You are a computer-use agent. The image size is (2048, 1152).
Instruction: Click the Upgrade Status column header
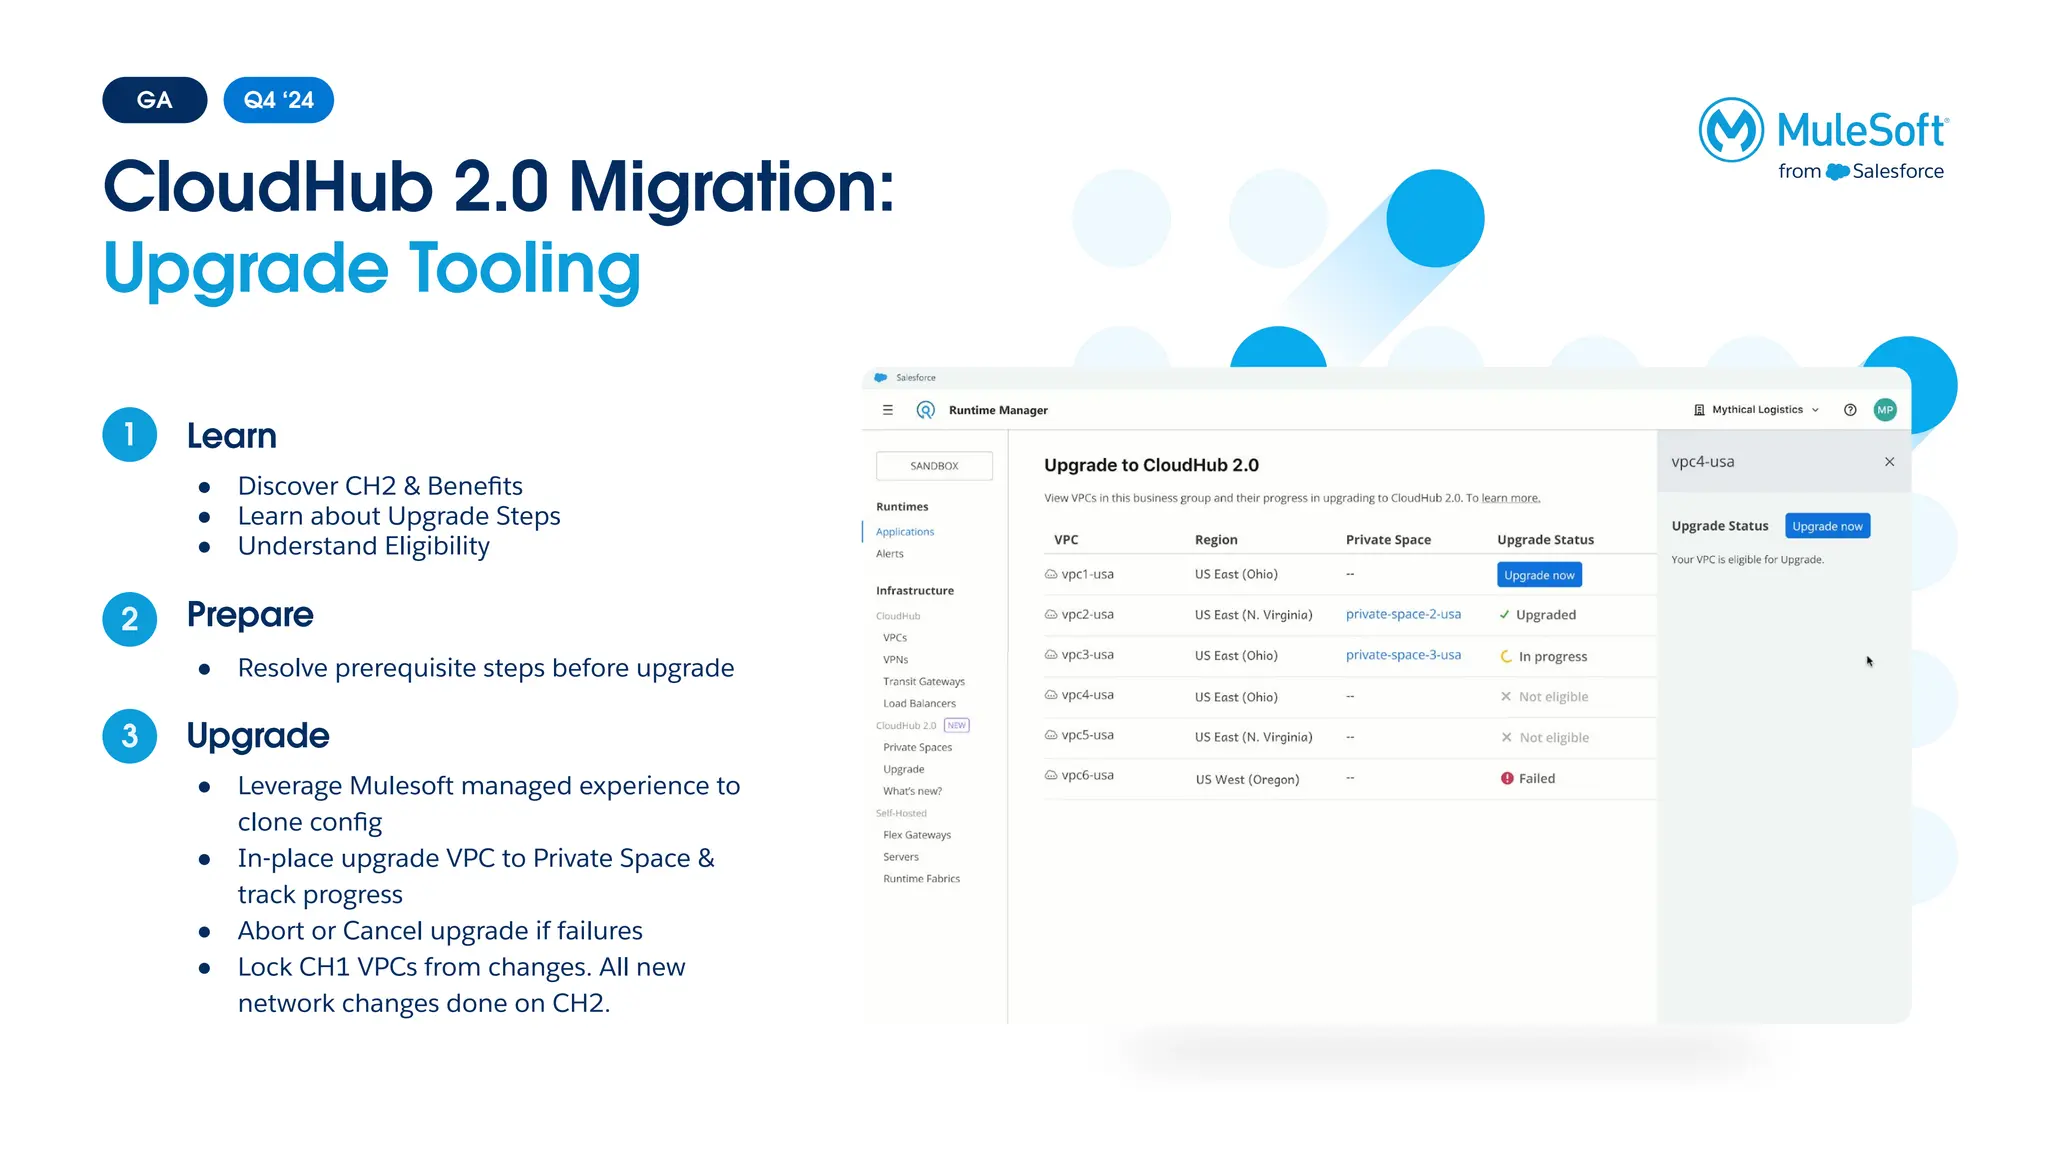coord(1545,540)
